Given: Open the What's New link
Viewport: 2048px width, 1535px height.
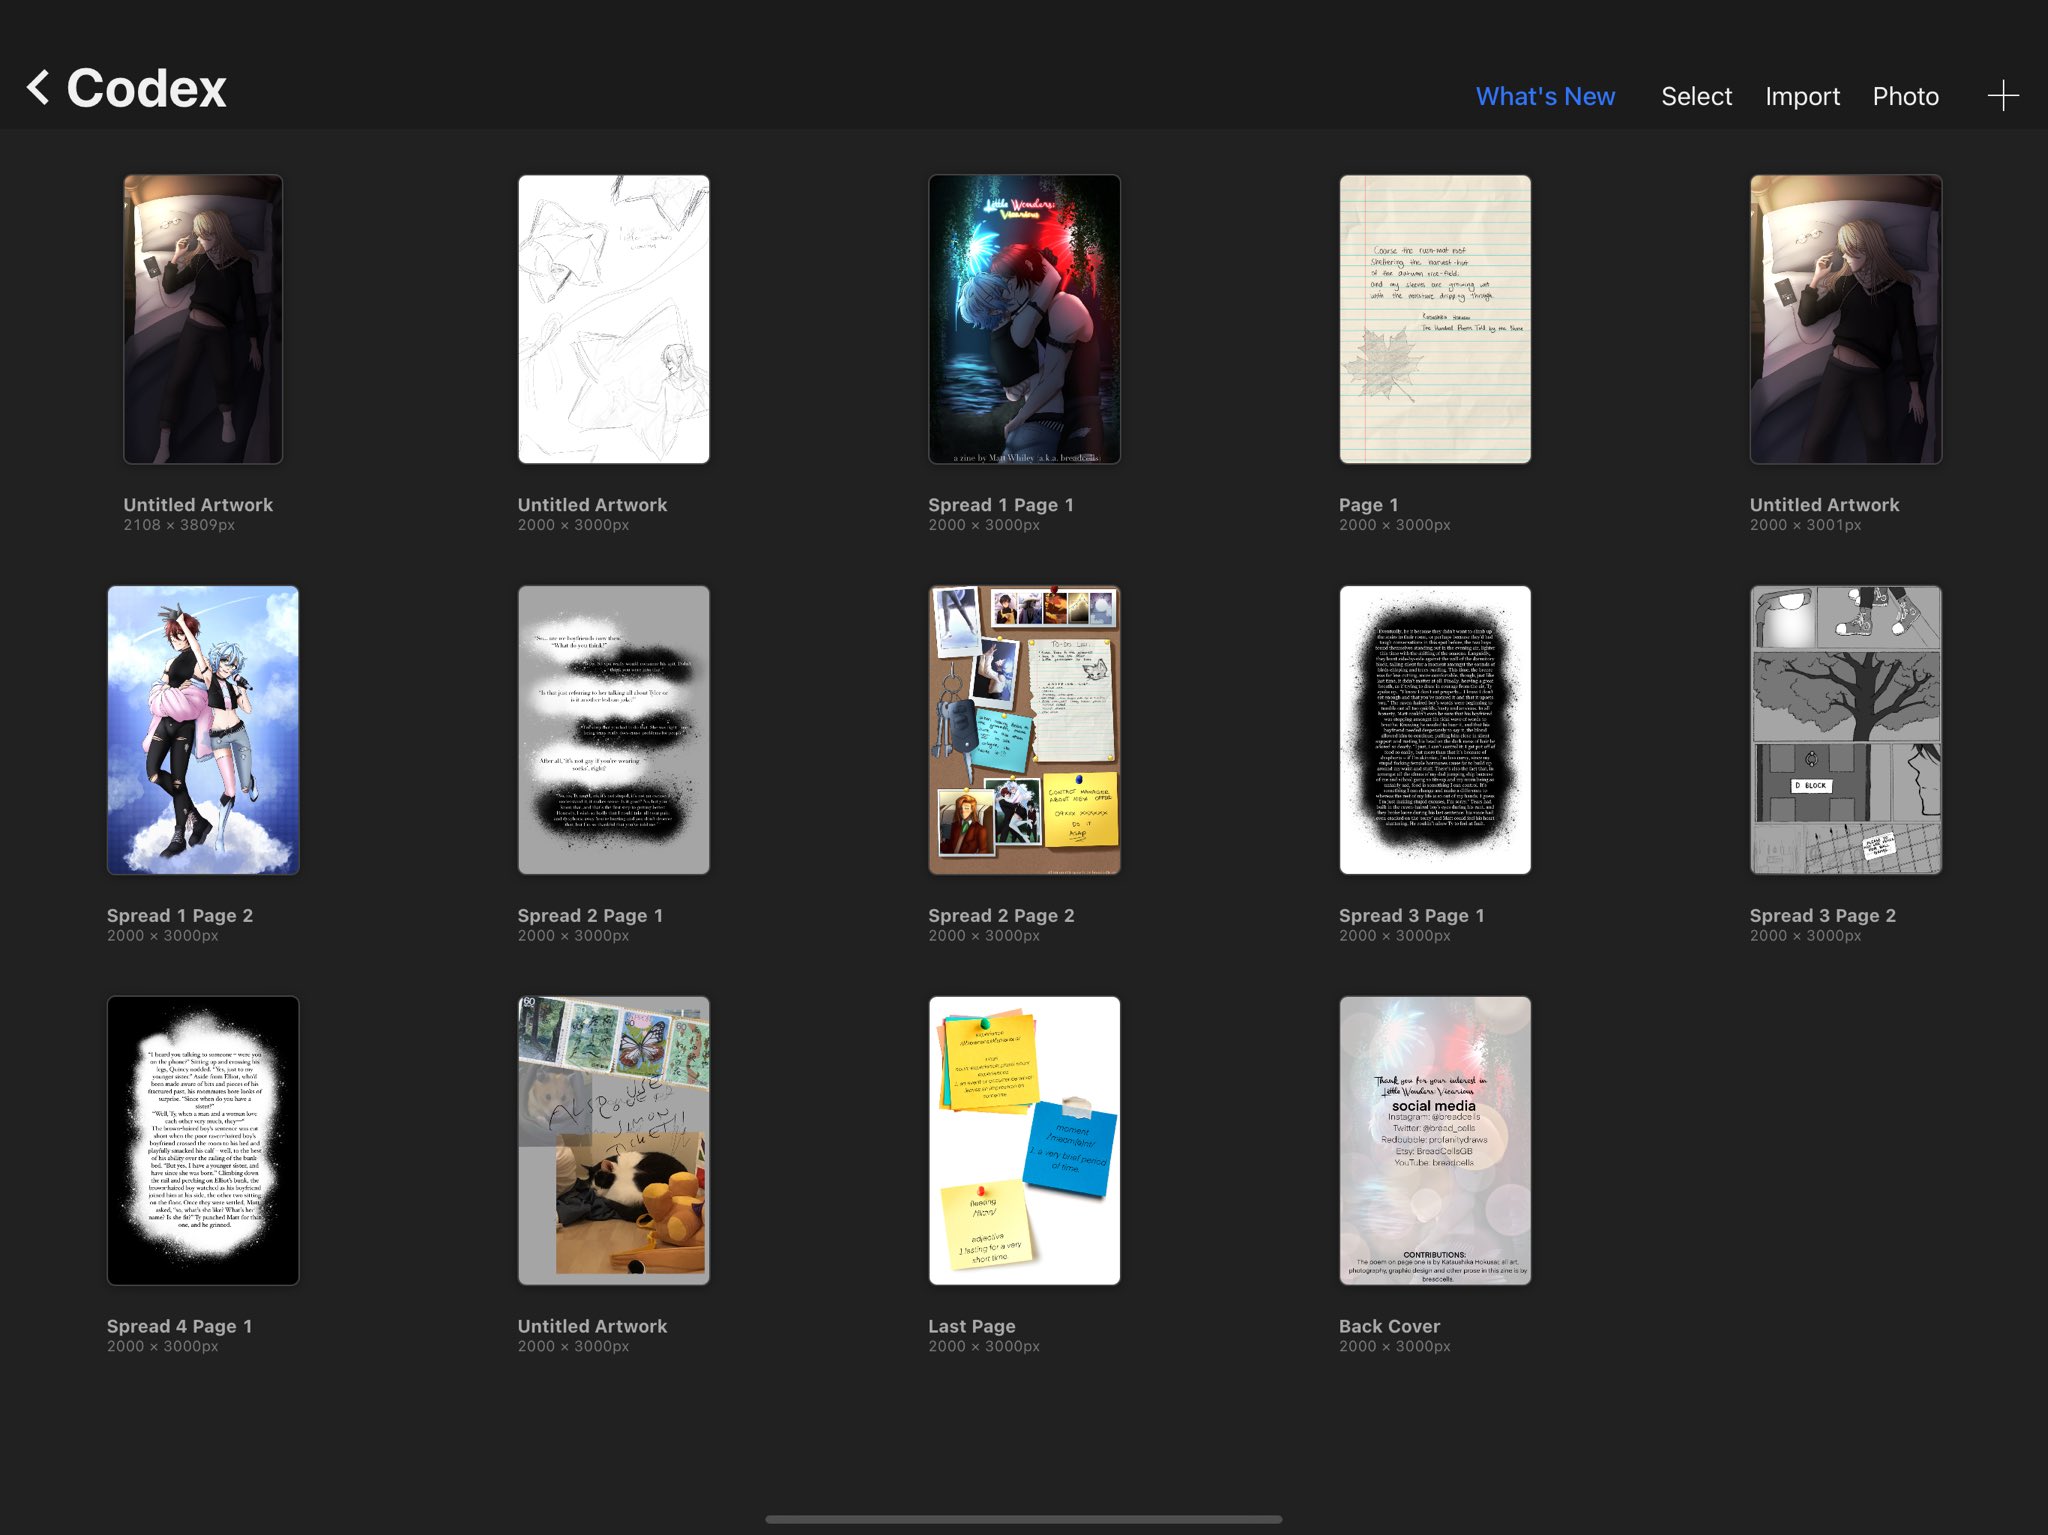Looking at the screenshot, I should tap(1544, 96).
